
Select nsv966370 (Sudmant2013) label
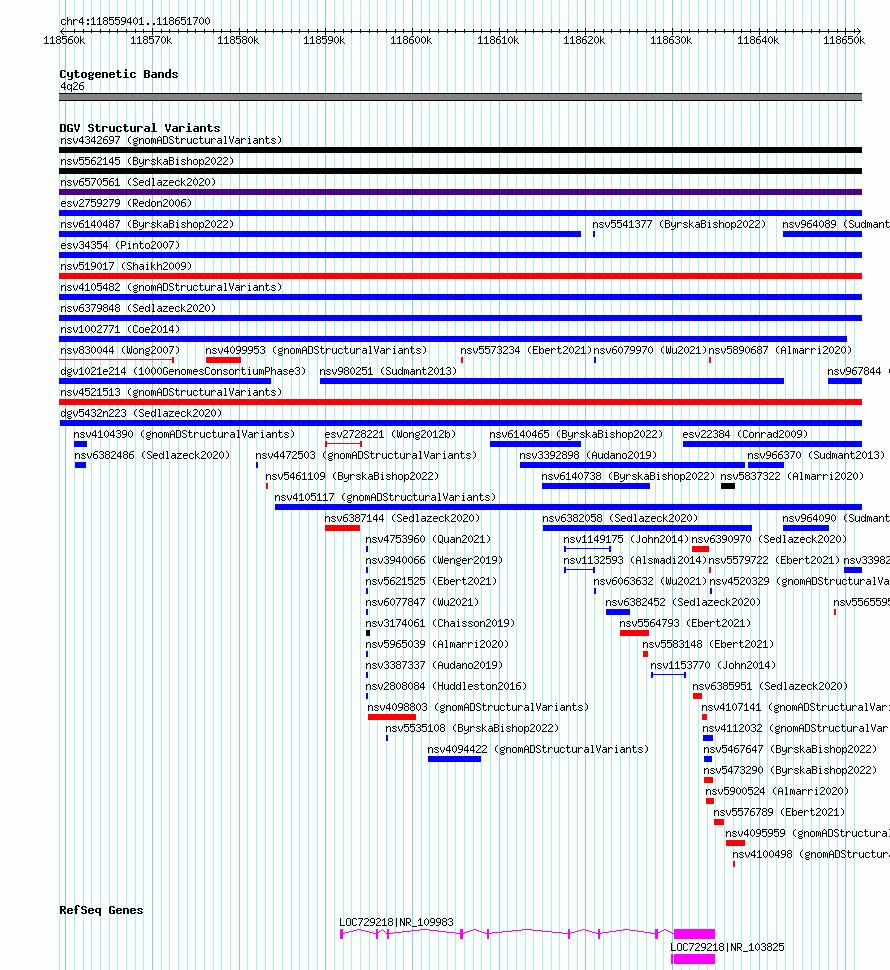[x=816, y=456]
